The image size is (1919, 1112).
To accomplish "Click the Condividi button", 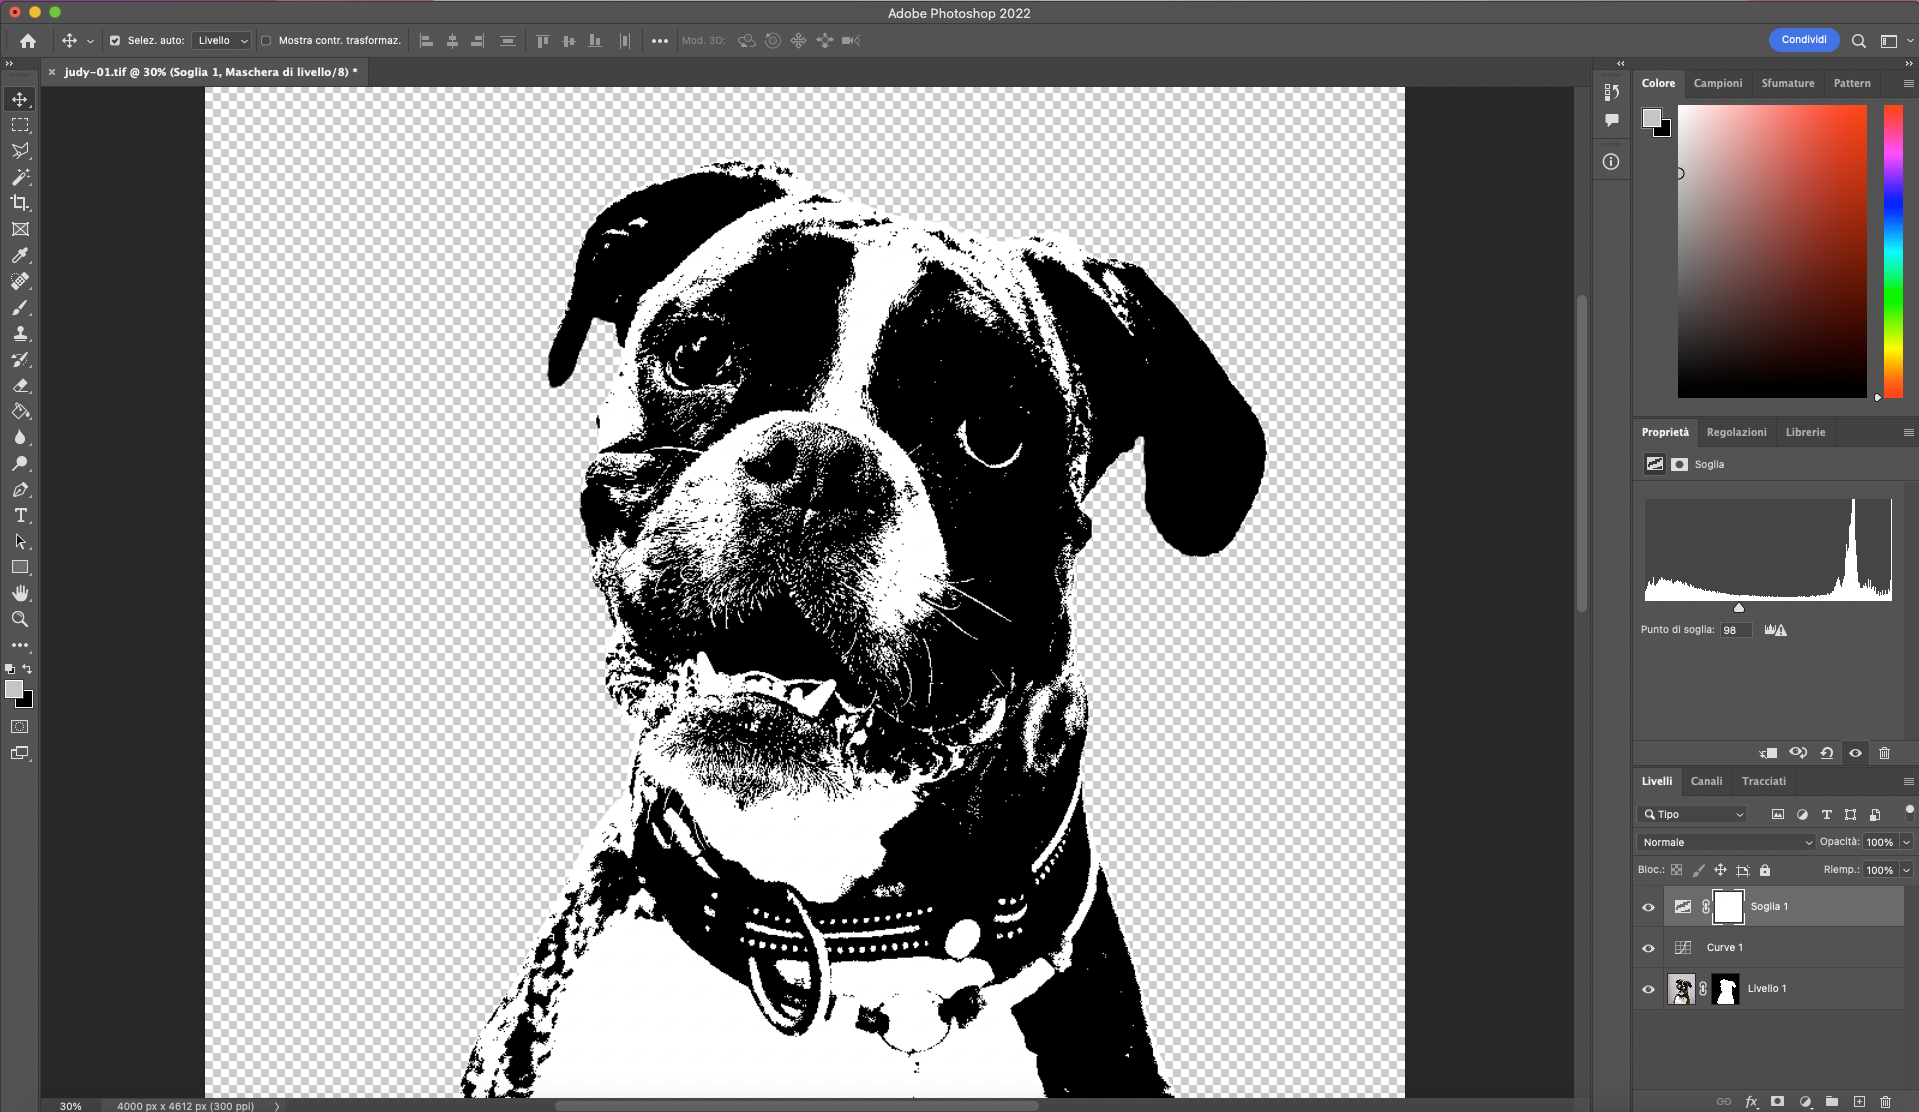I will tap(1803, 40).
